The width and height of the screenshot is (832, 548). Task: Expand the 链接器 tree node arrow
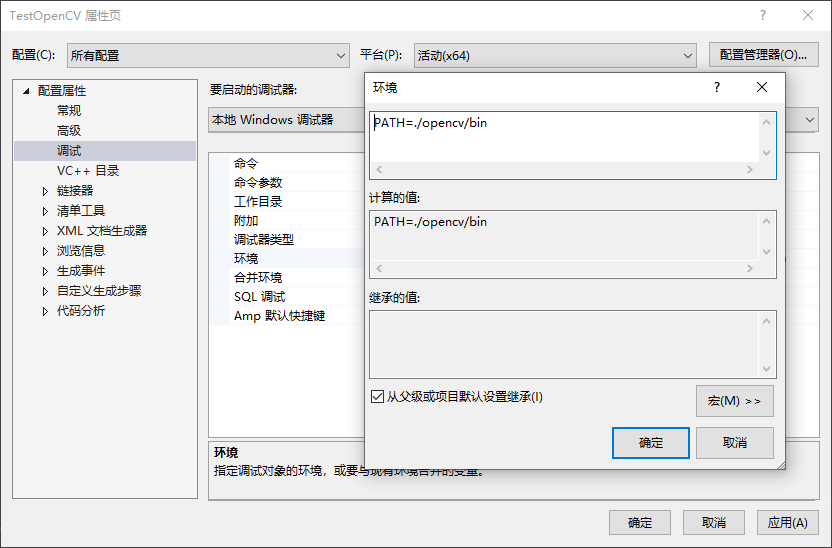[x=45, y=191]
